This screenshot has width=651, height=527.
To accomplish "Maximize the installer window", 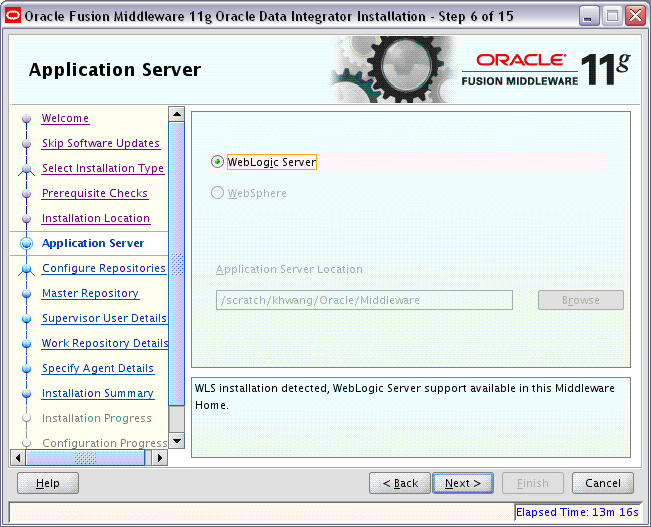I will click(x=612, y=16).
